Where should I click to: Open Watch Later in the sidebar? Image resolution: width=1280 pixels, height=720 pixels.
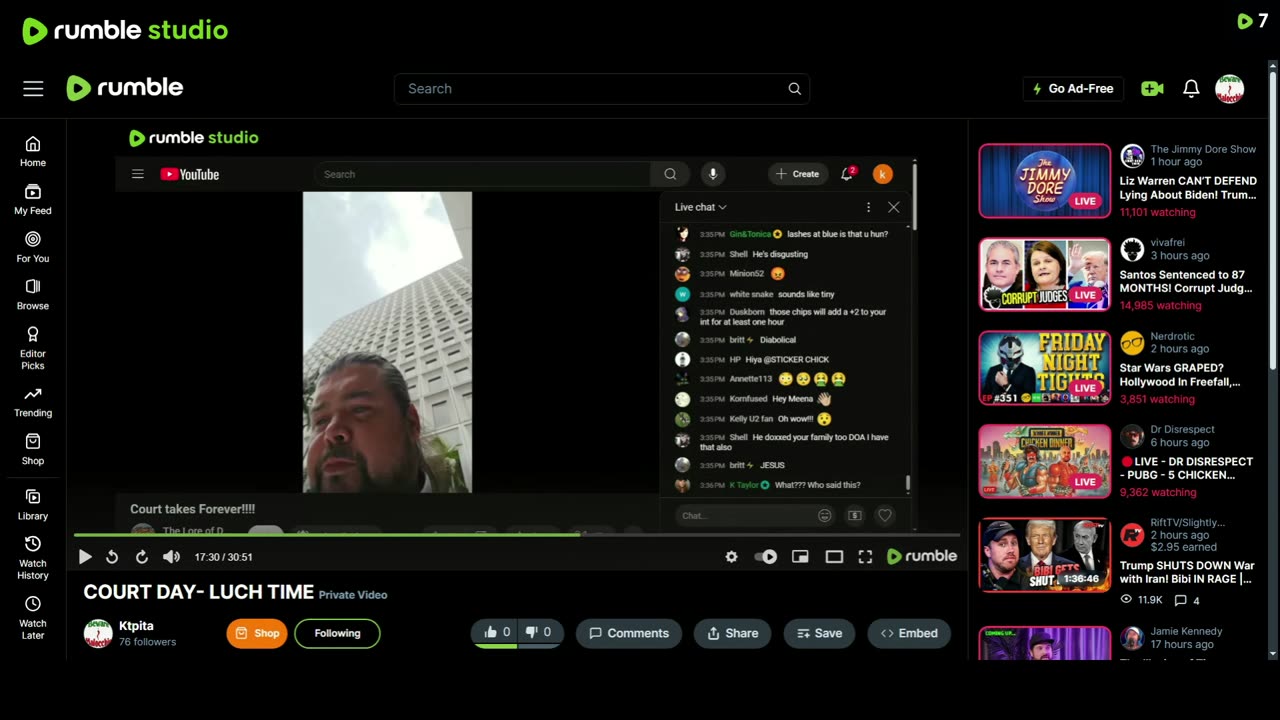point(33,618)
